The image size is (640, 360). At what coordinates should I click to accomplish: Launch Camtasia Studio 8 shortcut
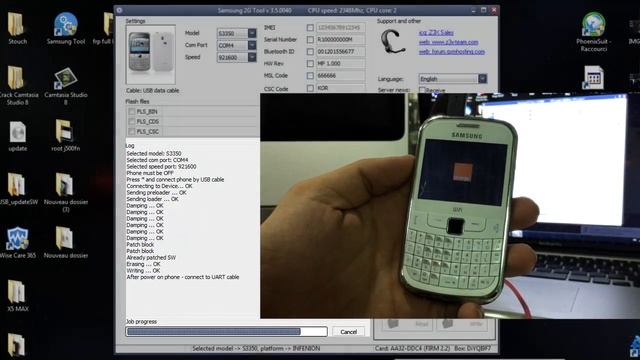coord(65,85)
